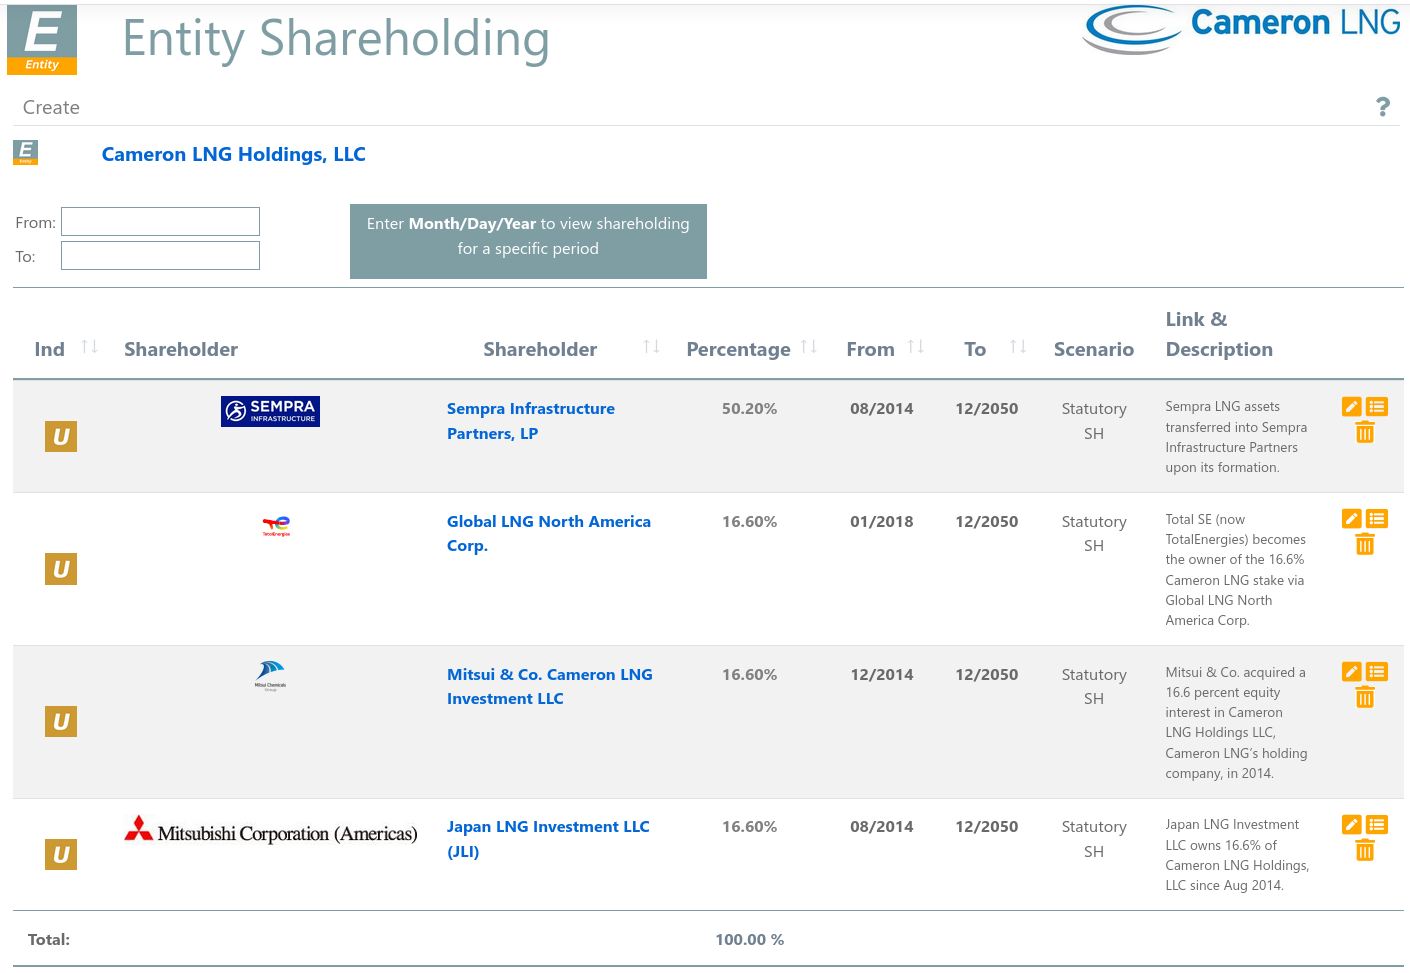
Task: Open Mitsui & Co. Cameron LNG Investment LLC link
Action: point(549,686)
